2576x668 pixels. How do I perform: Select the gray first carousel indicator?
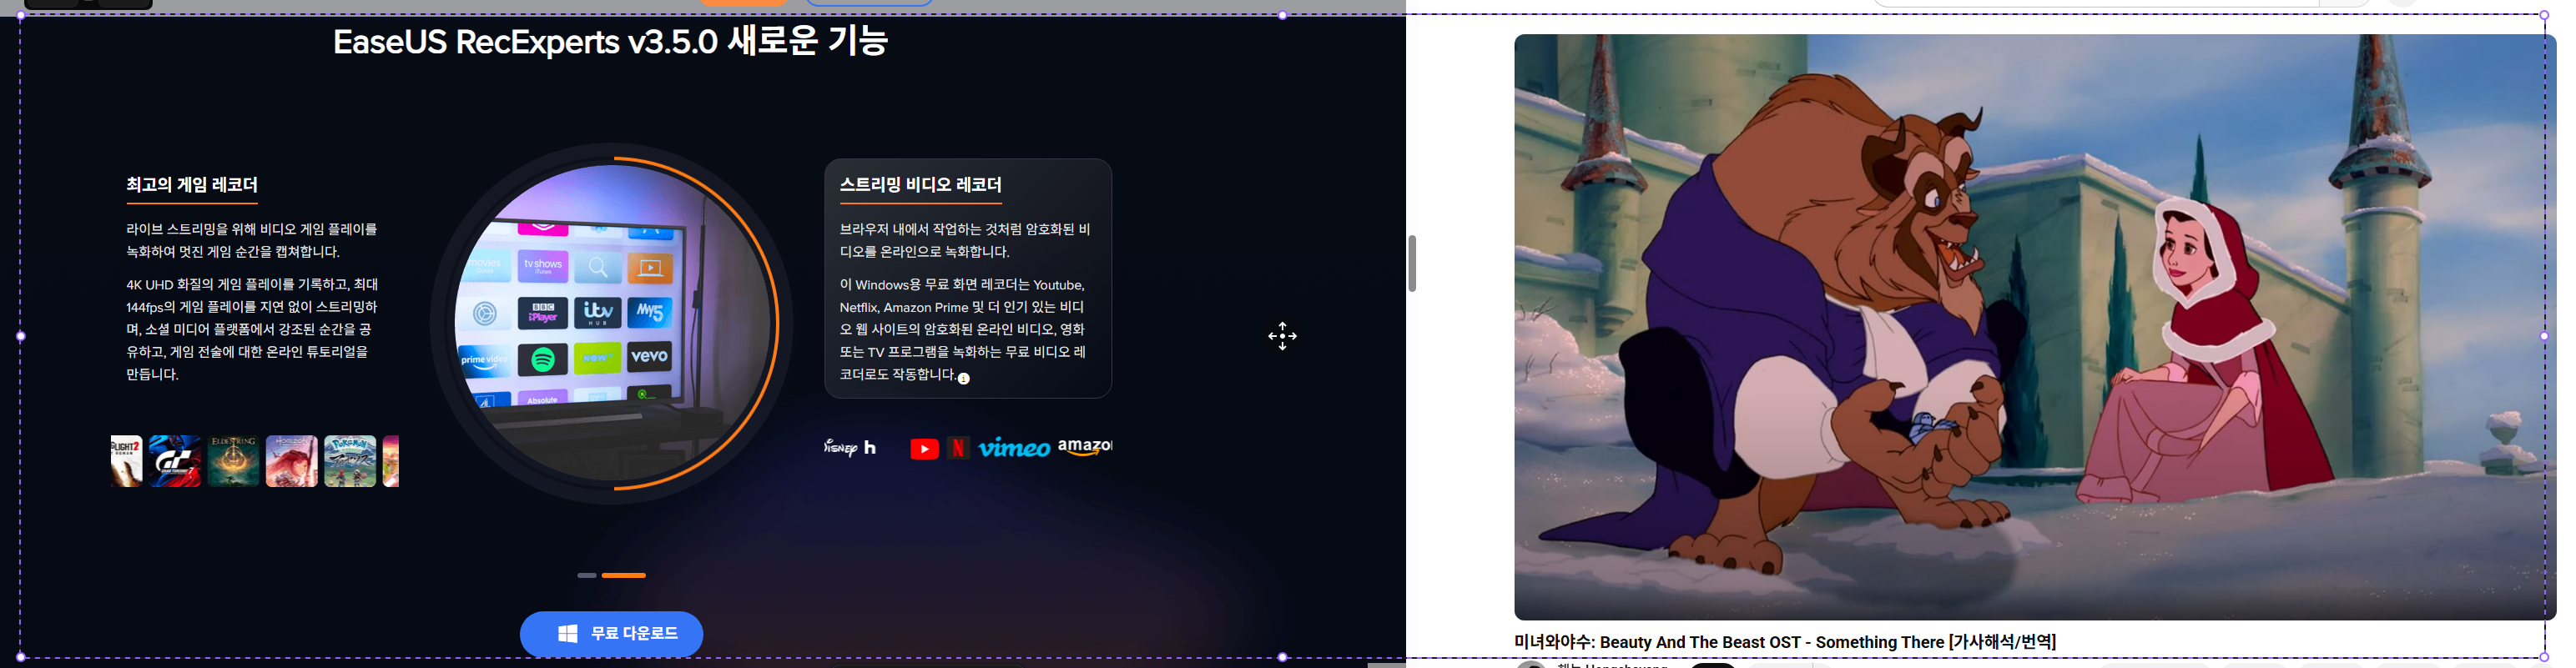click(x=586, y=575)
